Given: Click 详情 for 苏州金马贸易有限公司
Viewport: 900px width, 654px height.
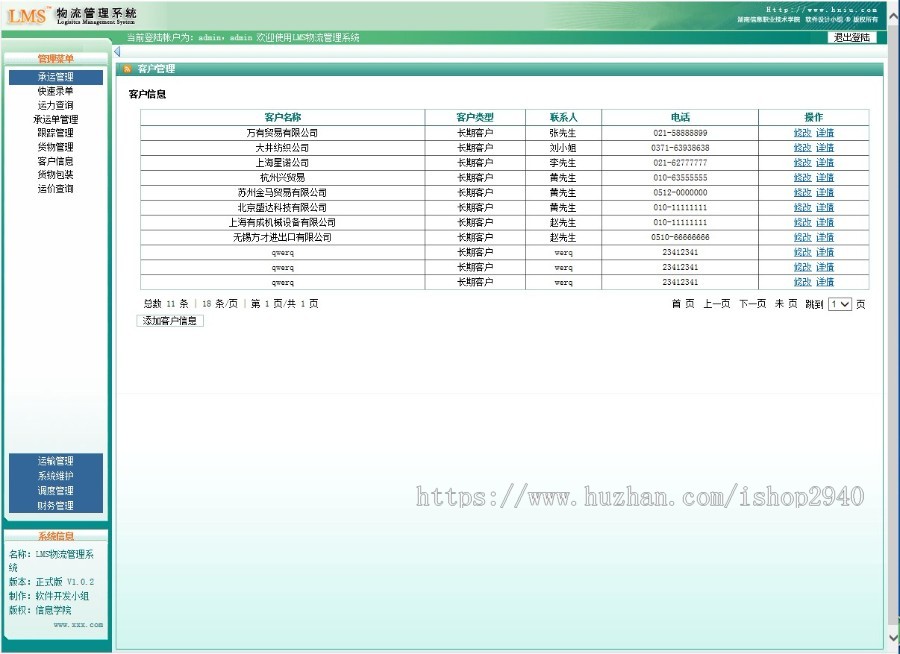Looking at the screenshot, I should 825,192.
